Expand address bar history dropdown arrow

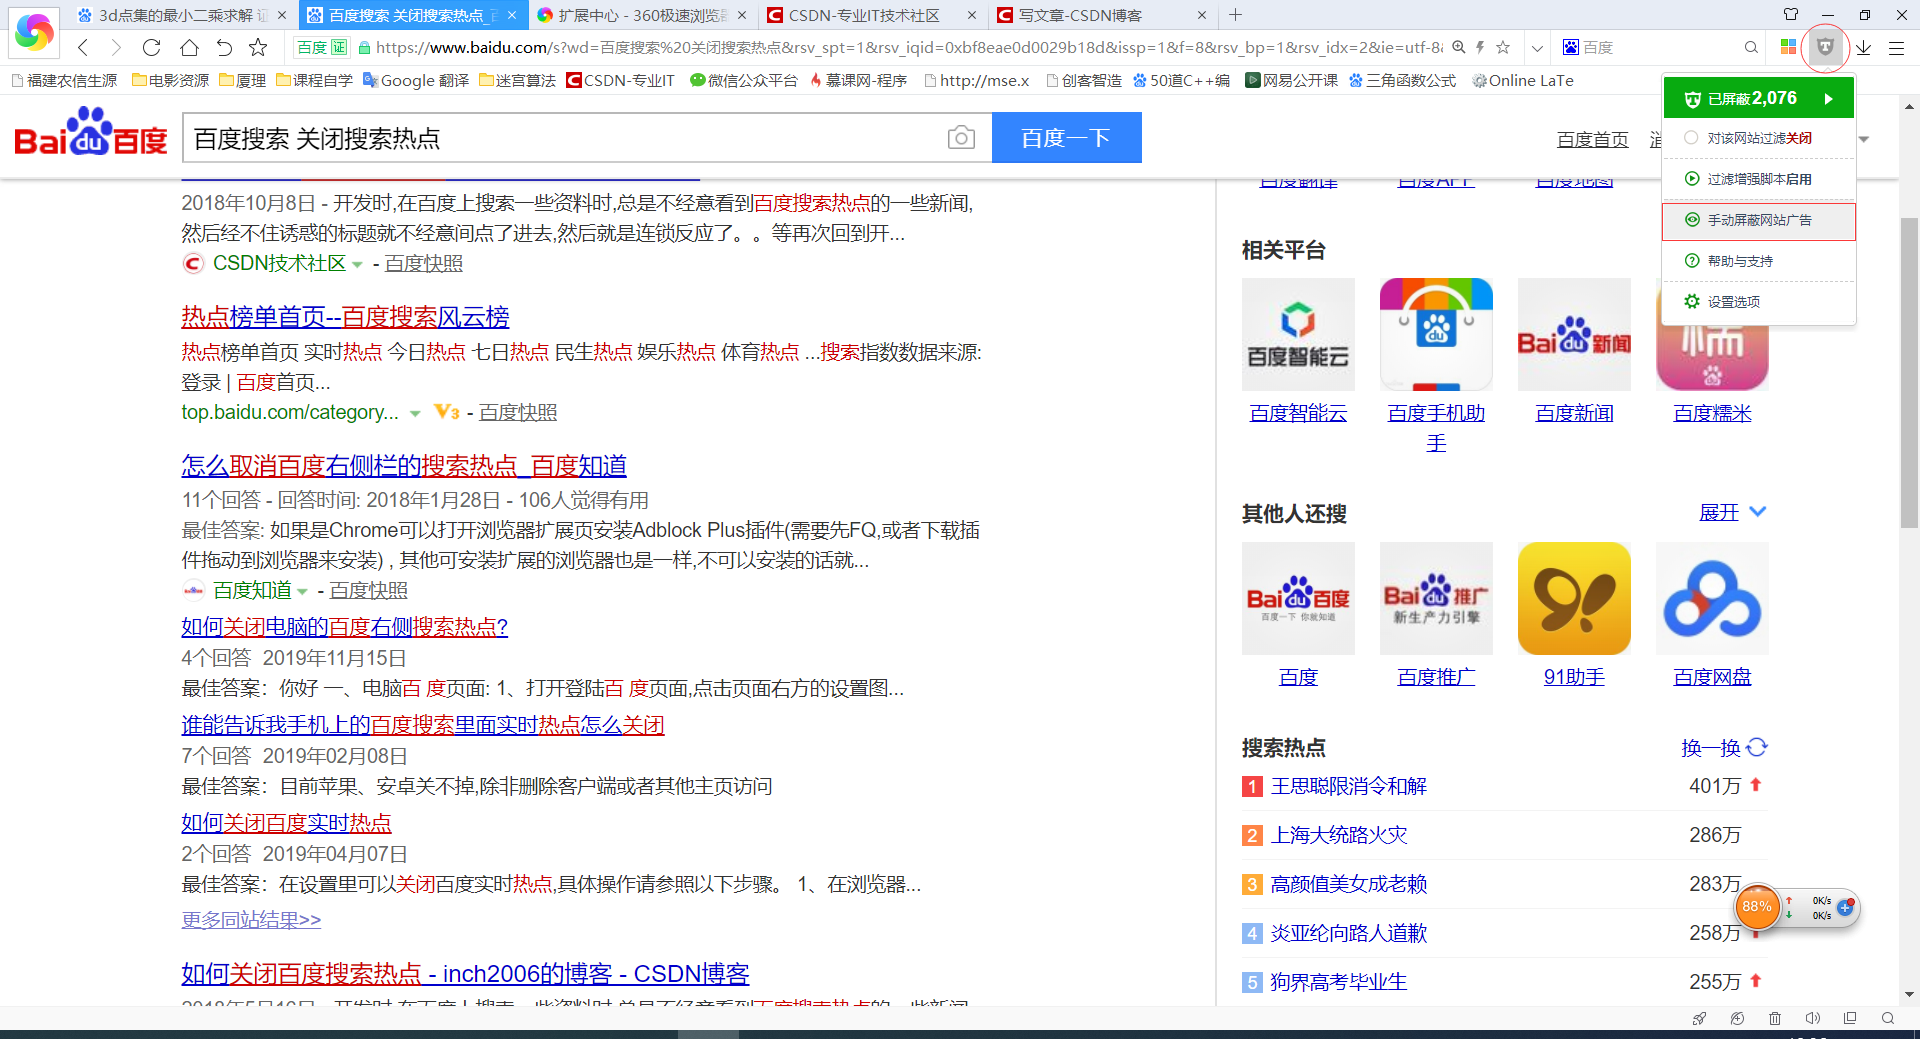pos(1537,47)
